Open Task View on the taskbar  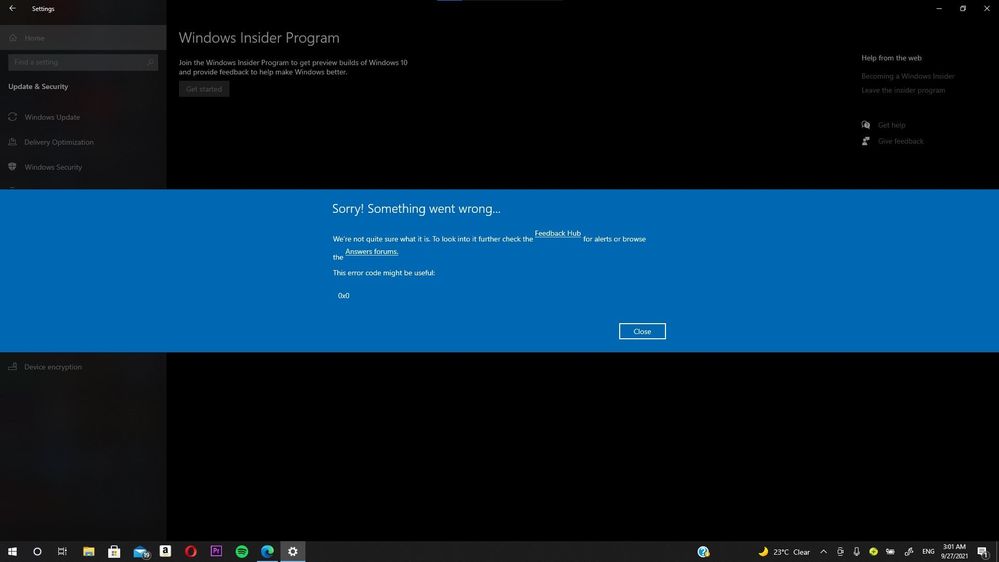click(62, 552)
